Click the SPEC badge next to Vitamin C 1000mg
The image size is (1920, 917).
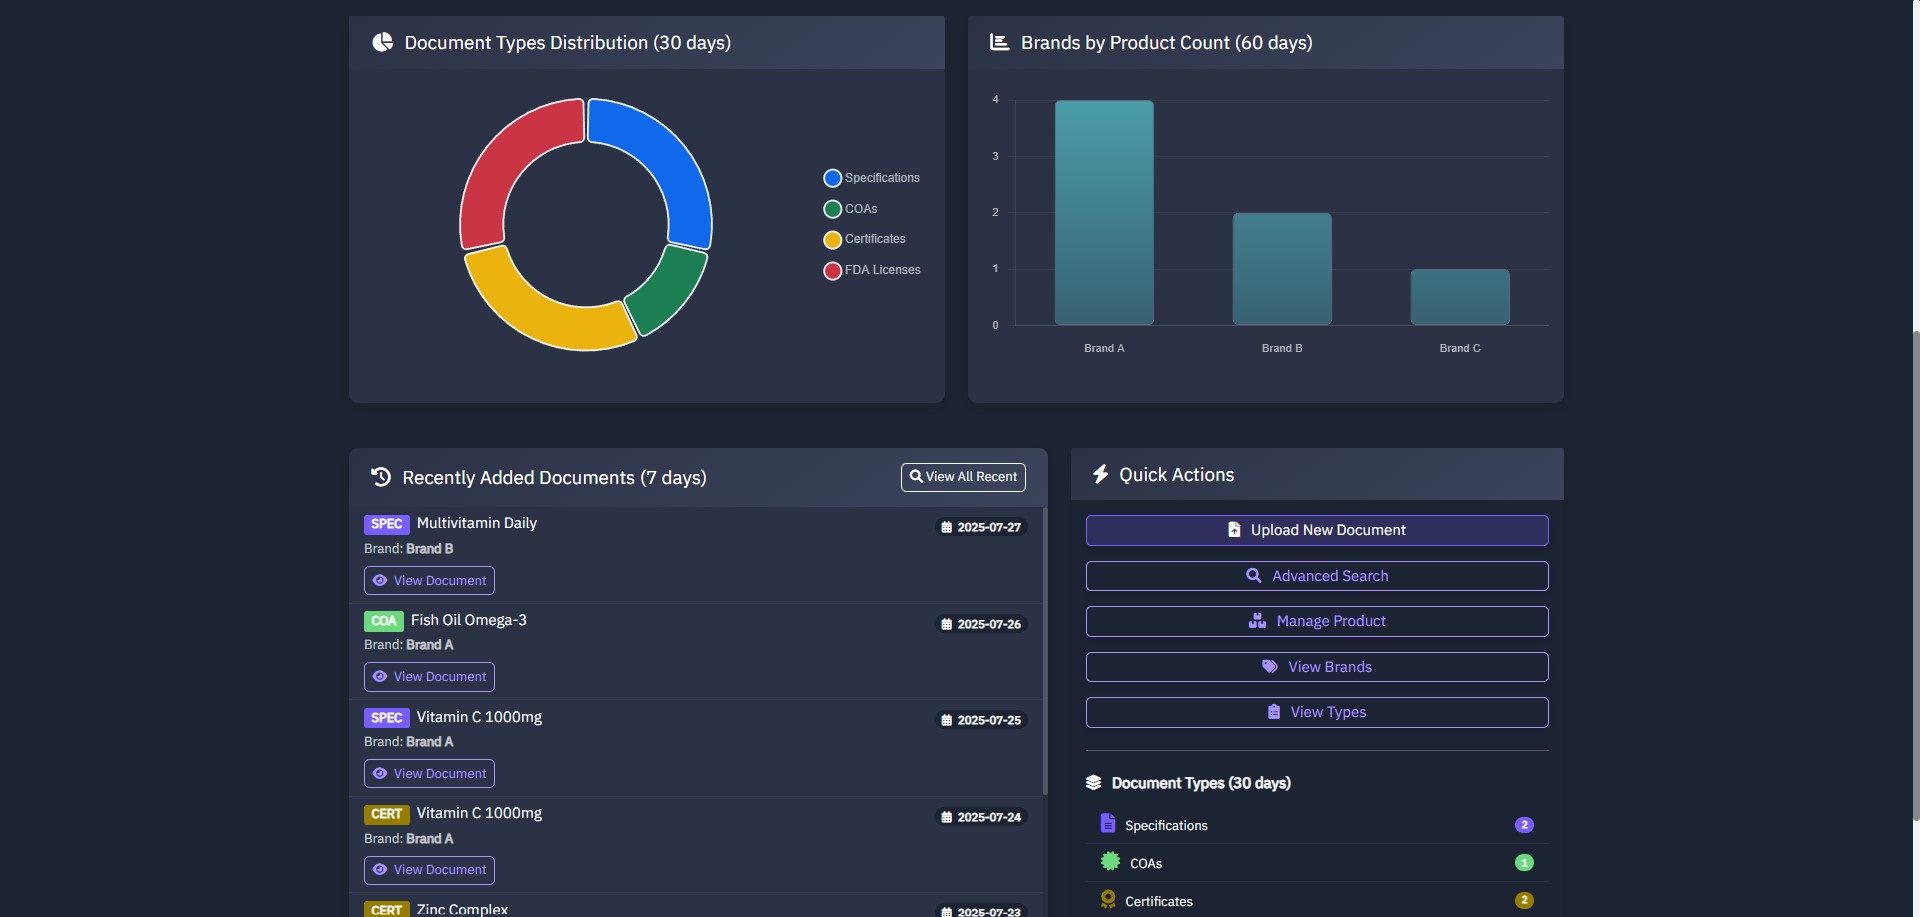tap(387, 718)
